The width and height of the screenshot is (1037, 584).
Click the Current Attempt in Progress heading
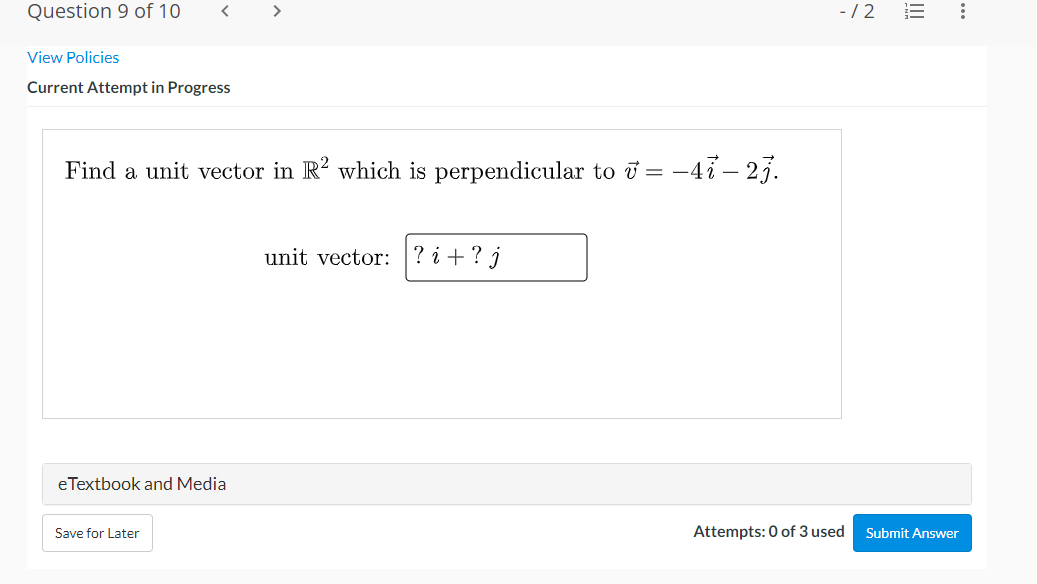(x=129, y=87)
